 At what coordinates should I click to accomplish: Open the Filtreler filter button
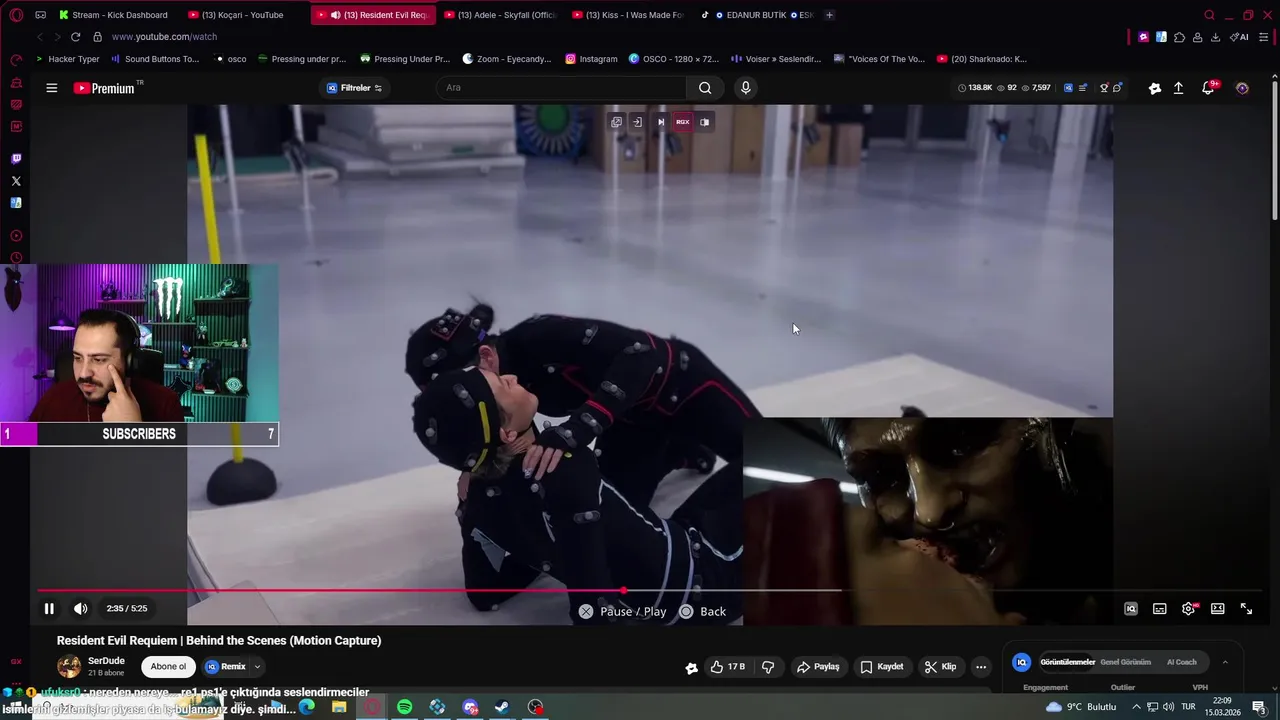point(354,88)
